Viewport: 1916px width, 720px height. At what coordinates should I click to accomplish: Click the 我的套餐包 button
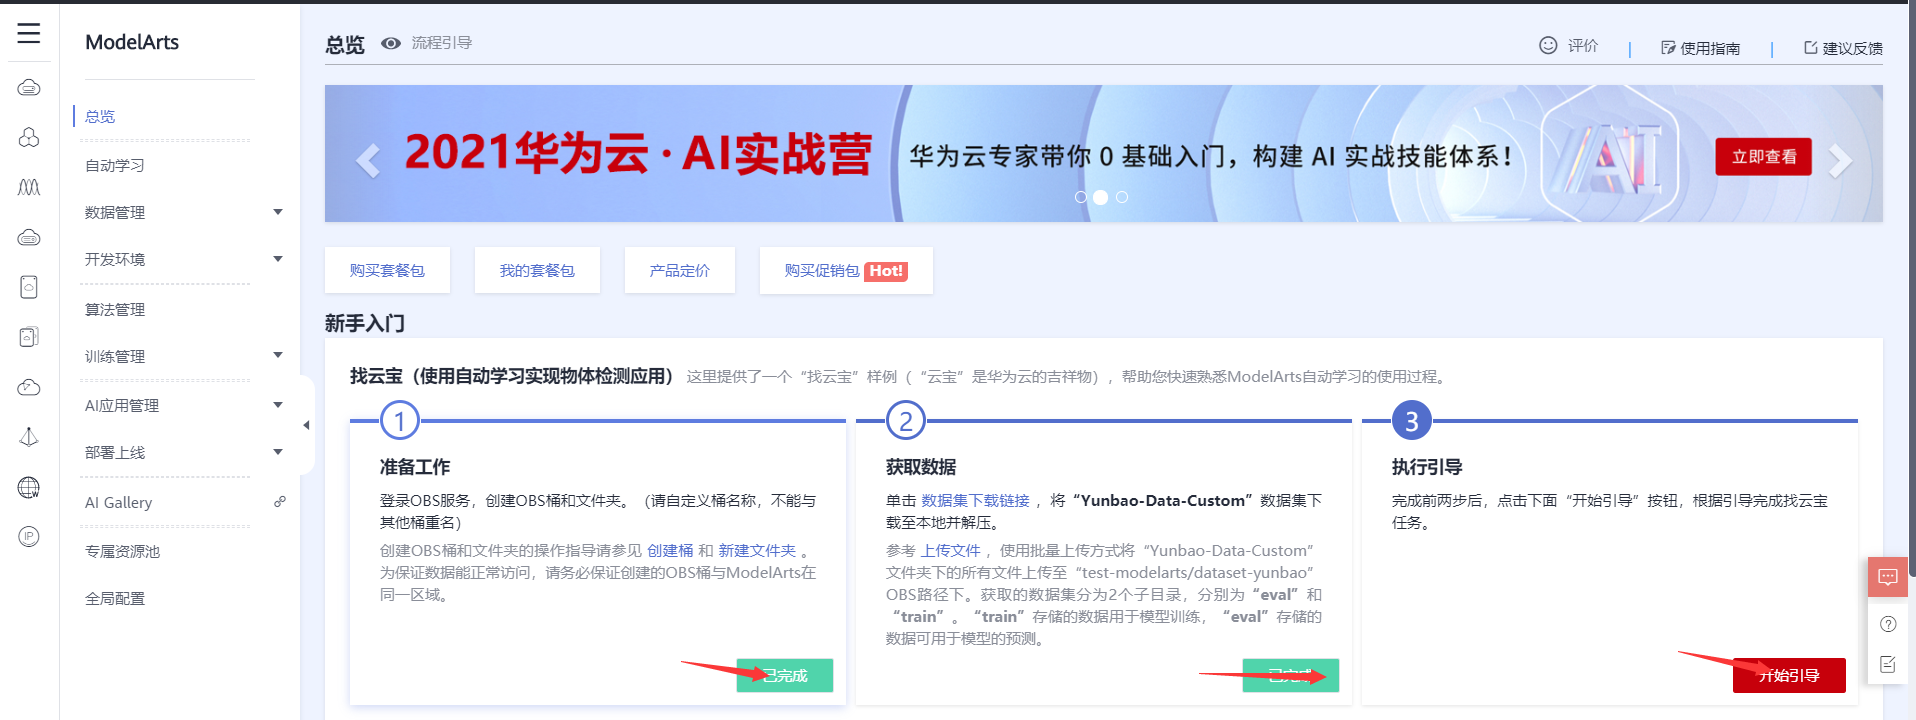(537, 270)
